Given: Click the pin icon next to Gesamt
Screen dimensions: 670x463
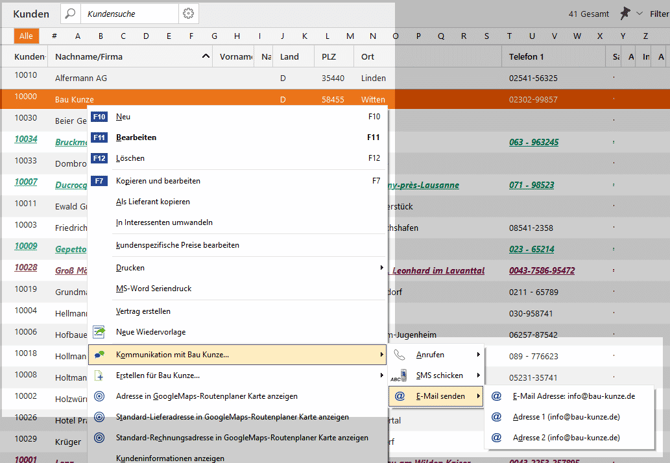Looking at the screenshot, I should click(625, 13).
